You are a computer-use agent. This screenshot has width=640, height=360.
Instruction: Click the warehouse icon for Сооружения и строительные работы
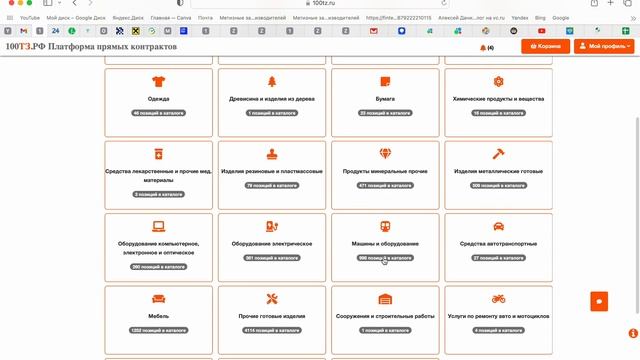[x=385, y=299]
